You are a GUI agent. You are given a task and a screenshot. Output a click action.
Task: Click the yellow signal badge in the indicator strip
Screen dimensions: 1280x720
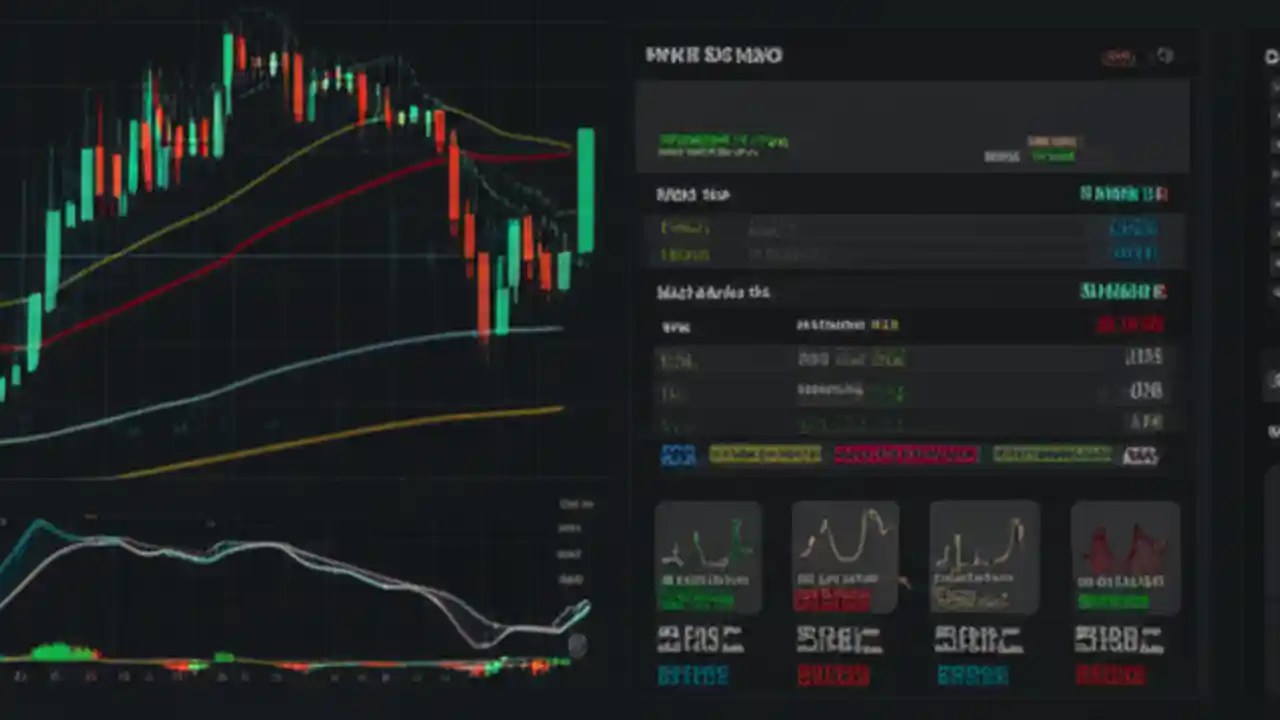point(765,455)
